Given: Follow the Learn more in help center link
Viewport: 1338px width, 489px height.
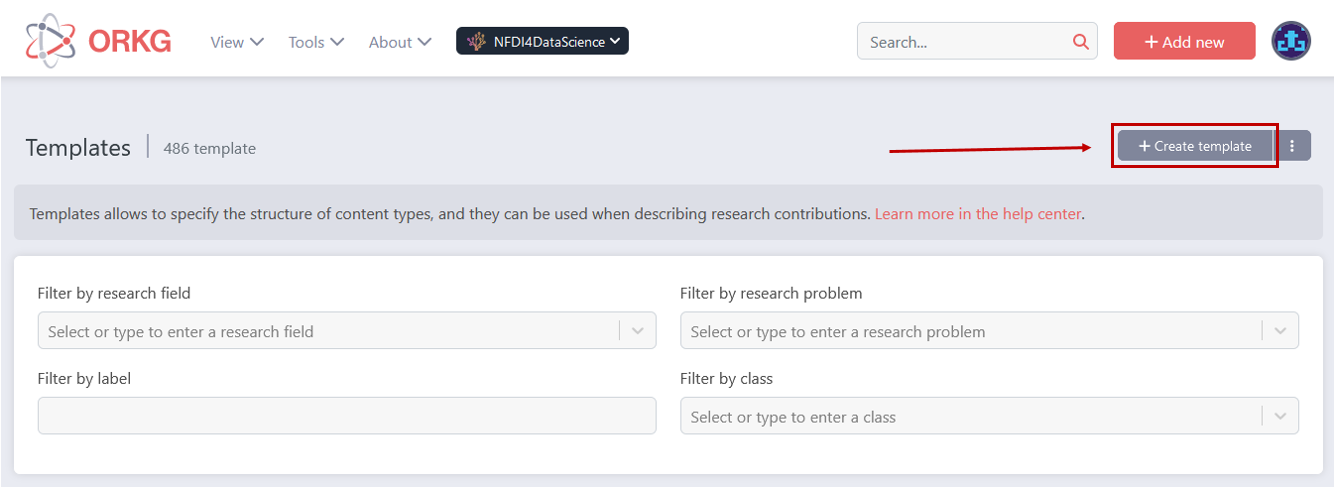Looking at the screenshot, I should [977, 213].
